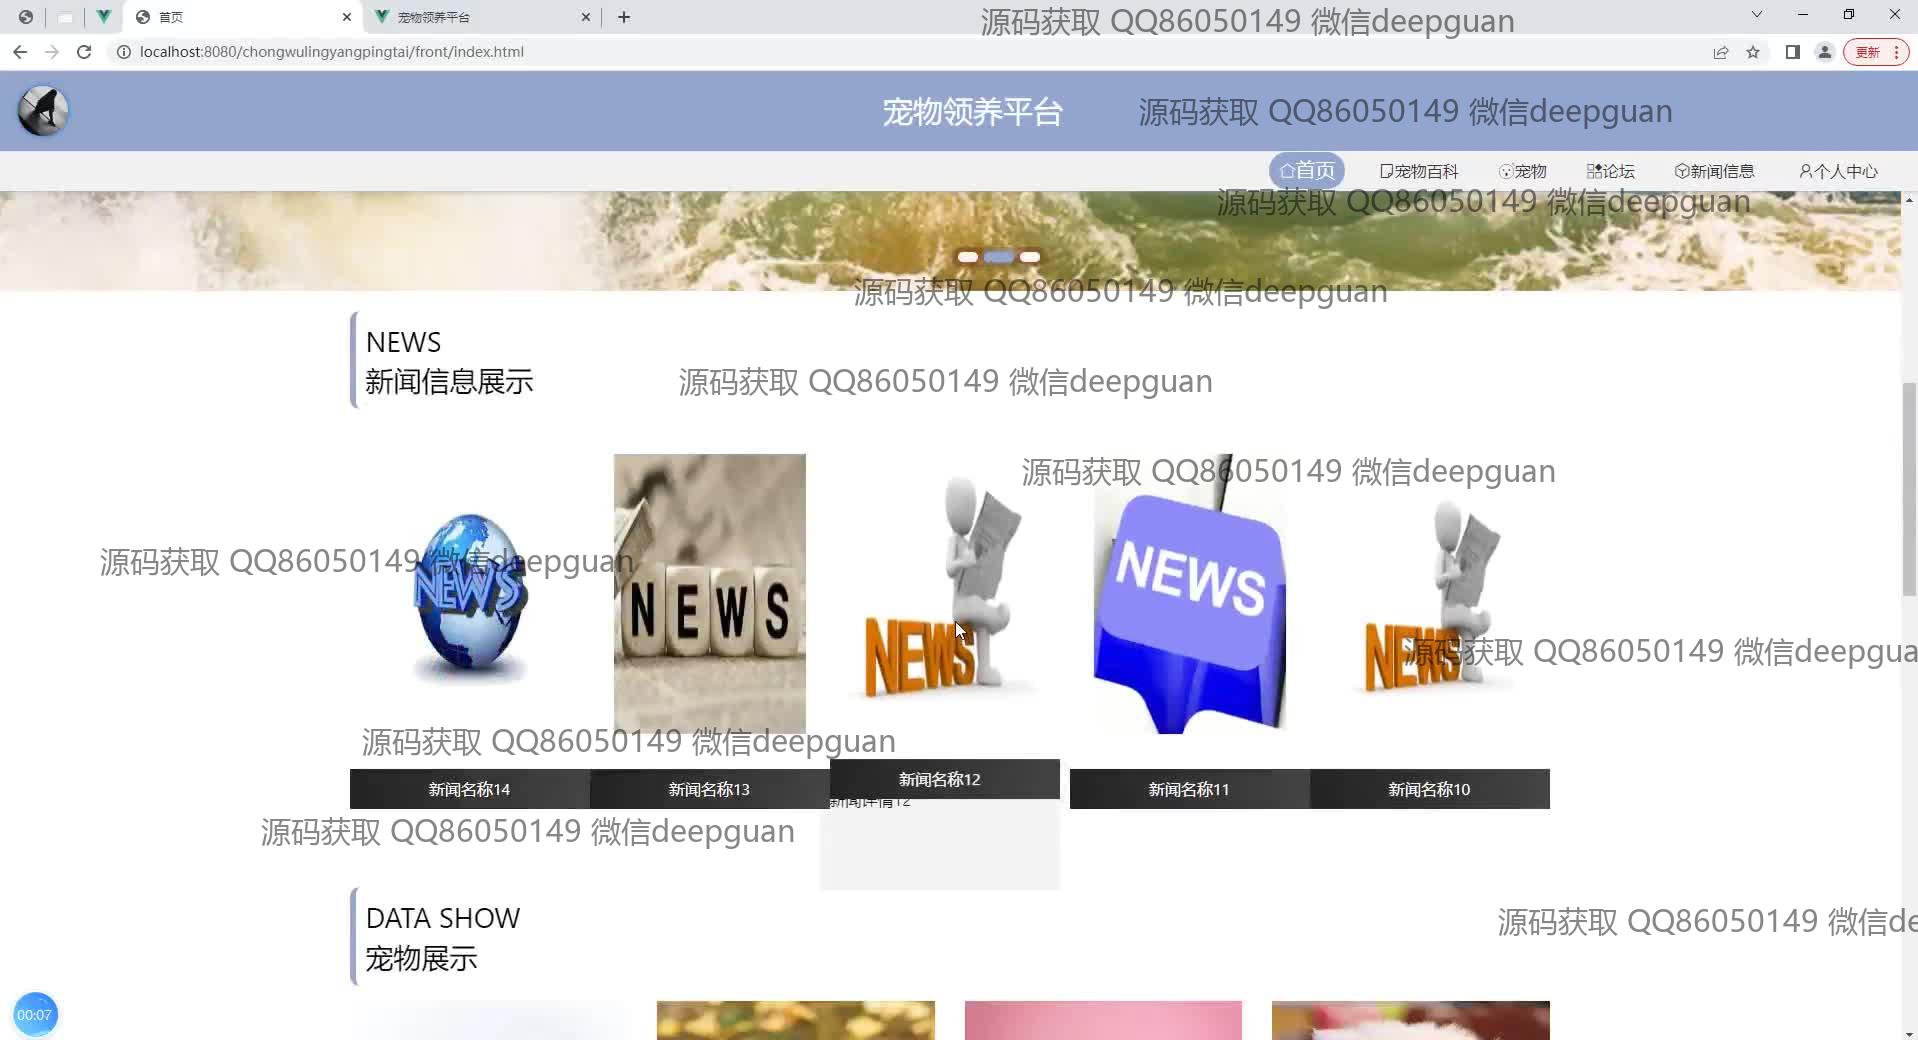
Task: Expand the tab search chevron dropdown
Action: 1756,15
